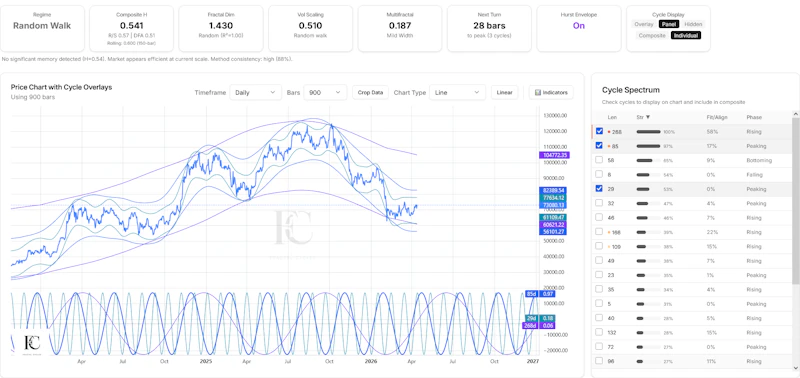Click the Cycle Spectrum vertical scrollbar
This screenshot has width=800, height=378.
[x=795, y=200]
